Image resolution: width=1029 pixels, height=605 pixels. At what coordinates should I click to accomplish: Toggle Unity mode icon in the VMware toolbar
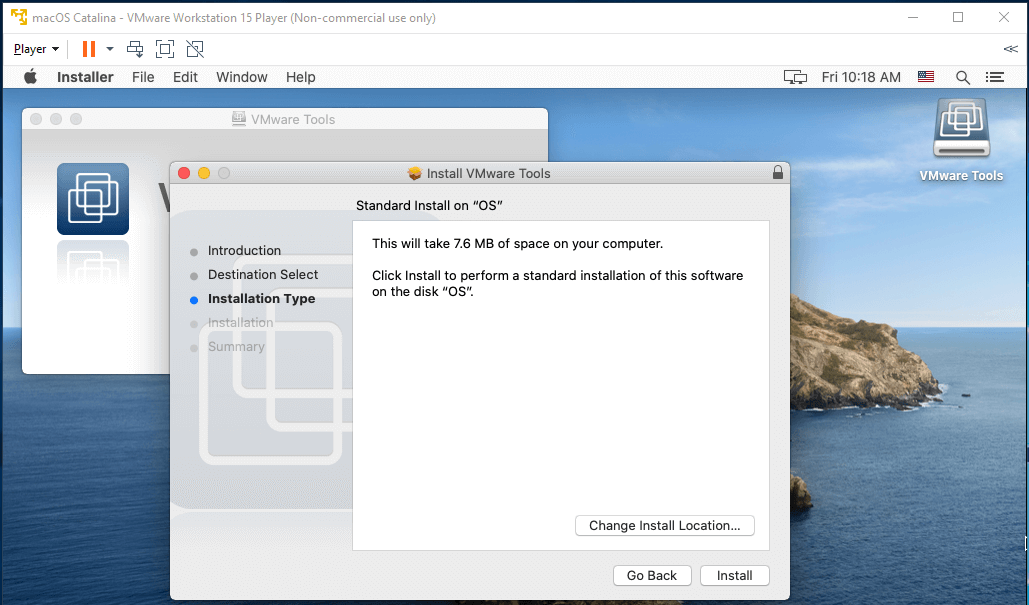(195, 49)
